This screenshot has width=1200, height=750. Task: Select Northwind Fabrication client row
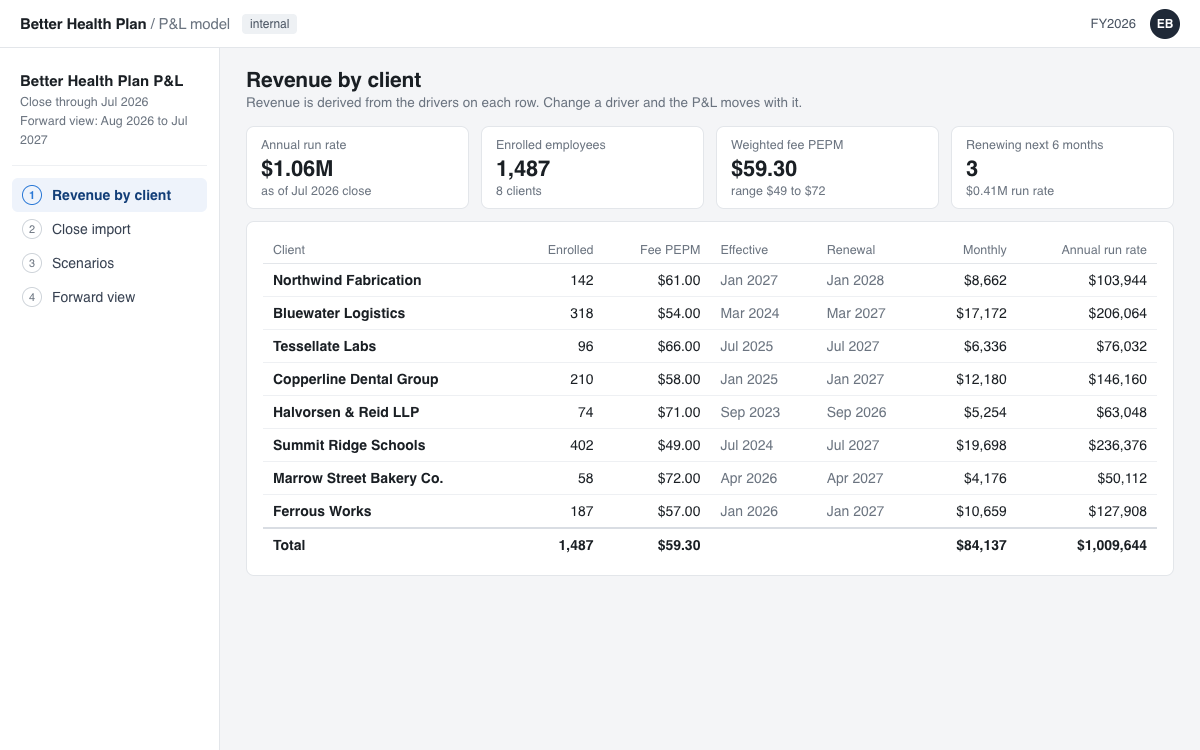[710, 280]
